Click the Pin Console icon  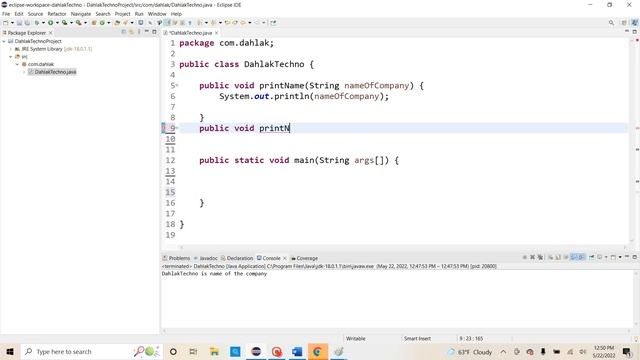591,257
